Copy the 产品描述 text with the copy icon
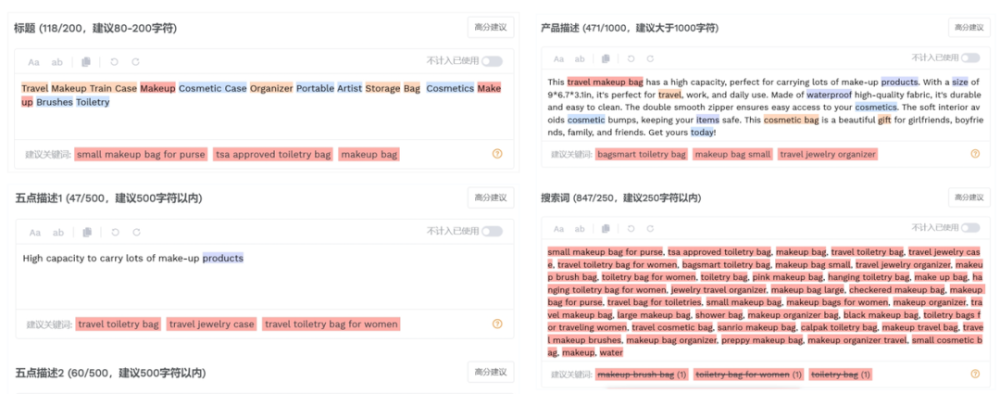1000x394 pixels. (x=606, y=59)
